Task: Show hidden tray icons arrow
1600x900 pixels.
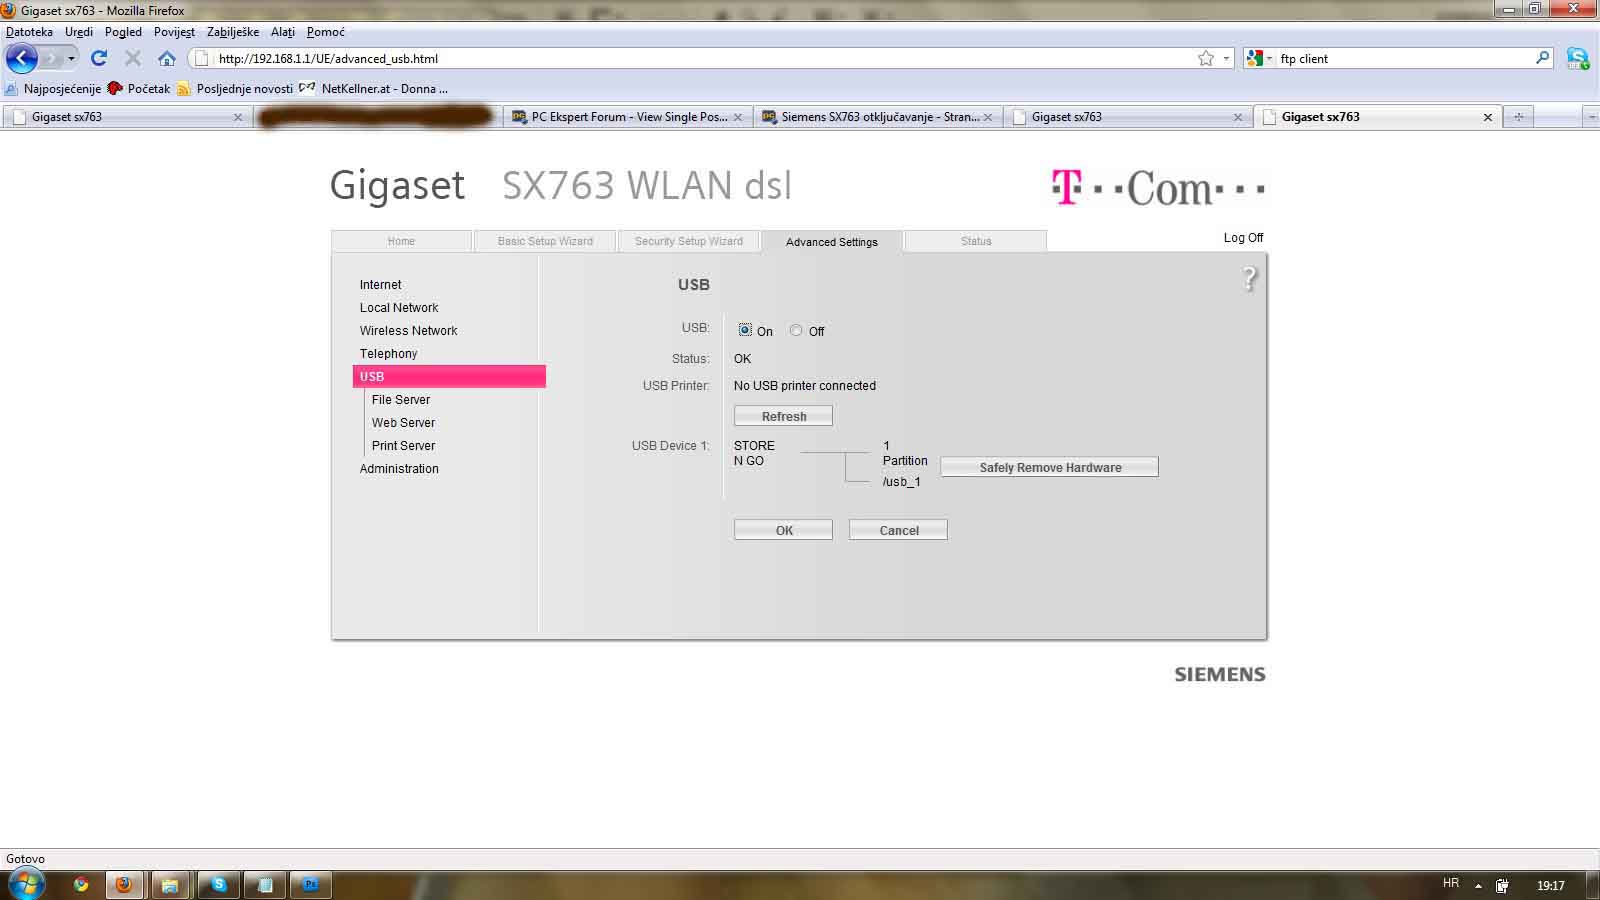Action: click(1478, 886)
